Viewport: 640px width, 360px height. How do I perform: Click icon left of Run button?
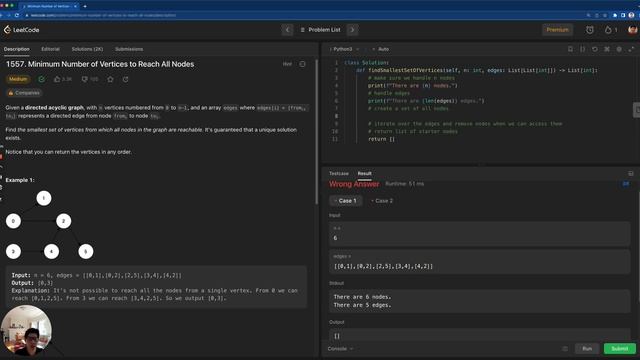(565, 349)
